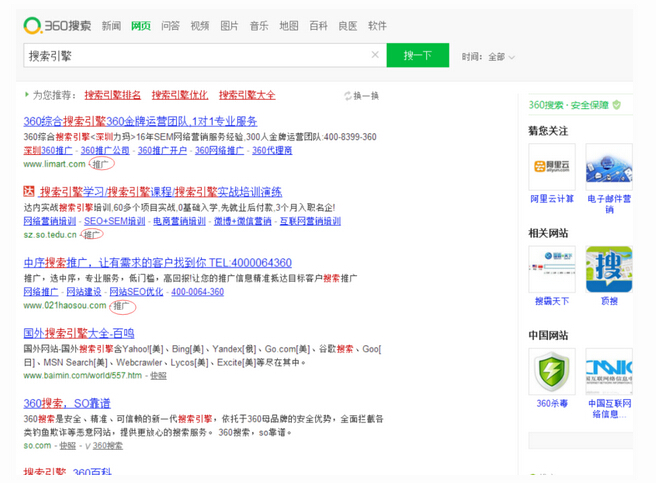The height and width of the screenshot is (483, 656).
Task: Open 快照 for the baimin.com result
Action: tap(159, 376)
